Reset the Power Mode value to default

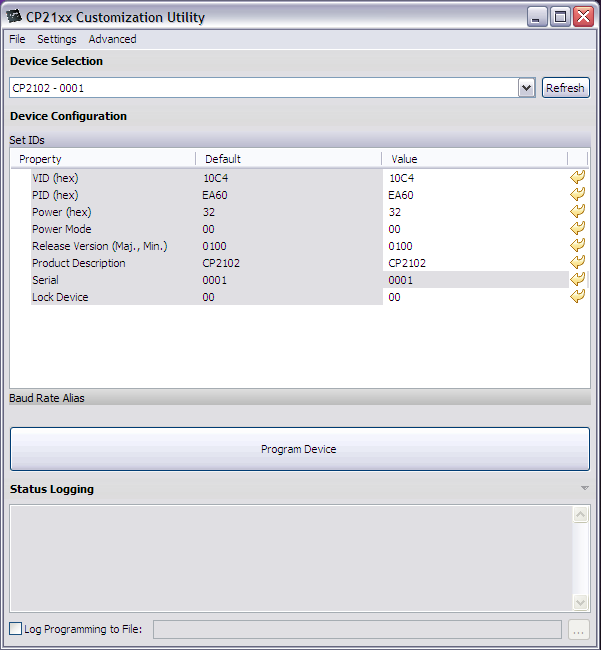(x=577, y=228)
